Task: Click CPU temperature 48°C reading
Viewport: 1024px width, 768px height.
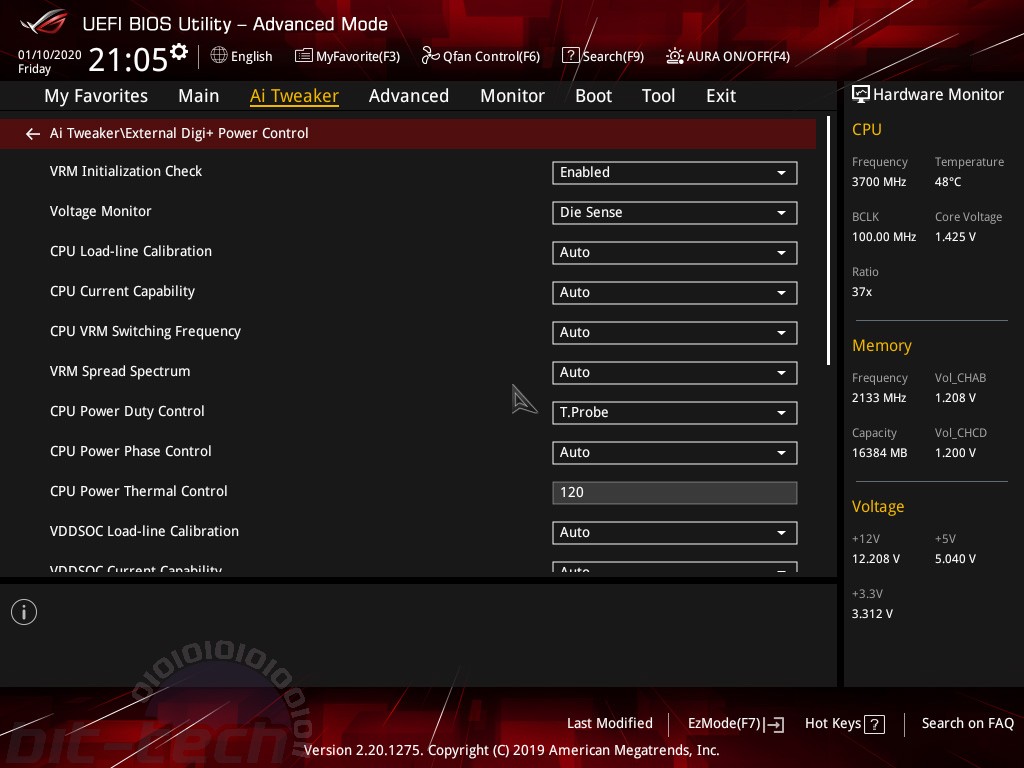Action: (948, 182)
